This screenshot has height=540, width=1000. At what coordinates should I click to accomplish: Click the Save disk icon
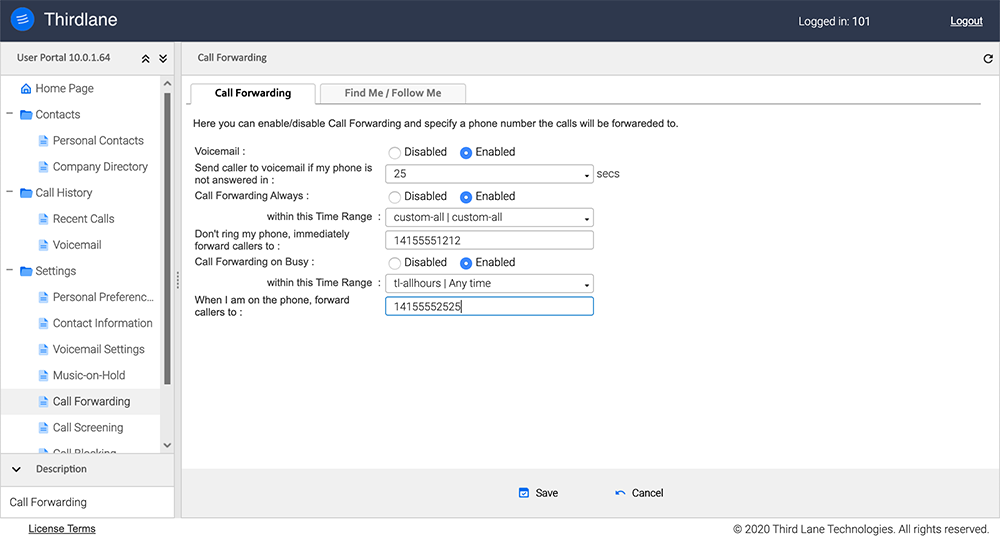(x=523, y=493)
